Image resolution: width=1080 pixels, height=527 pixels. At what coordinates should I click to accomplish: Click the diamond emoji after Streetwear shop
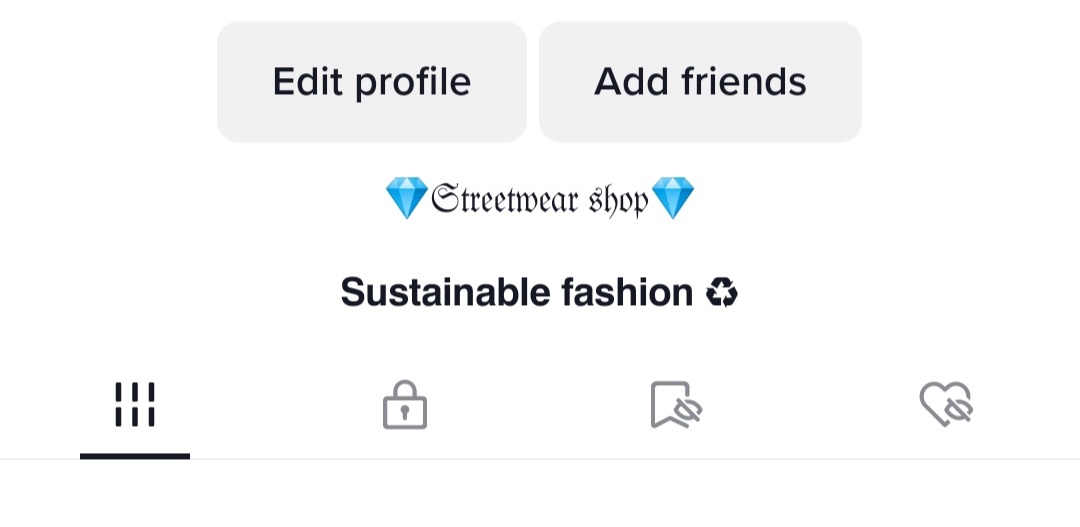point(673,198)
